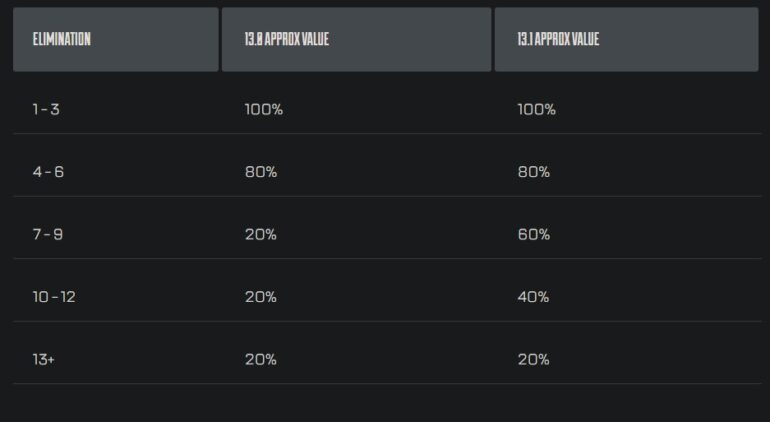Select 100% in the middle column
Viewport: 770px width, 422px height.
click(264, 109)
